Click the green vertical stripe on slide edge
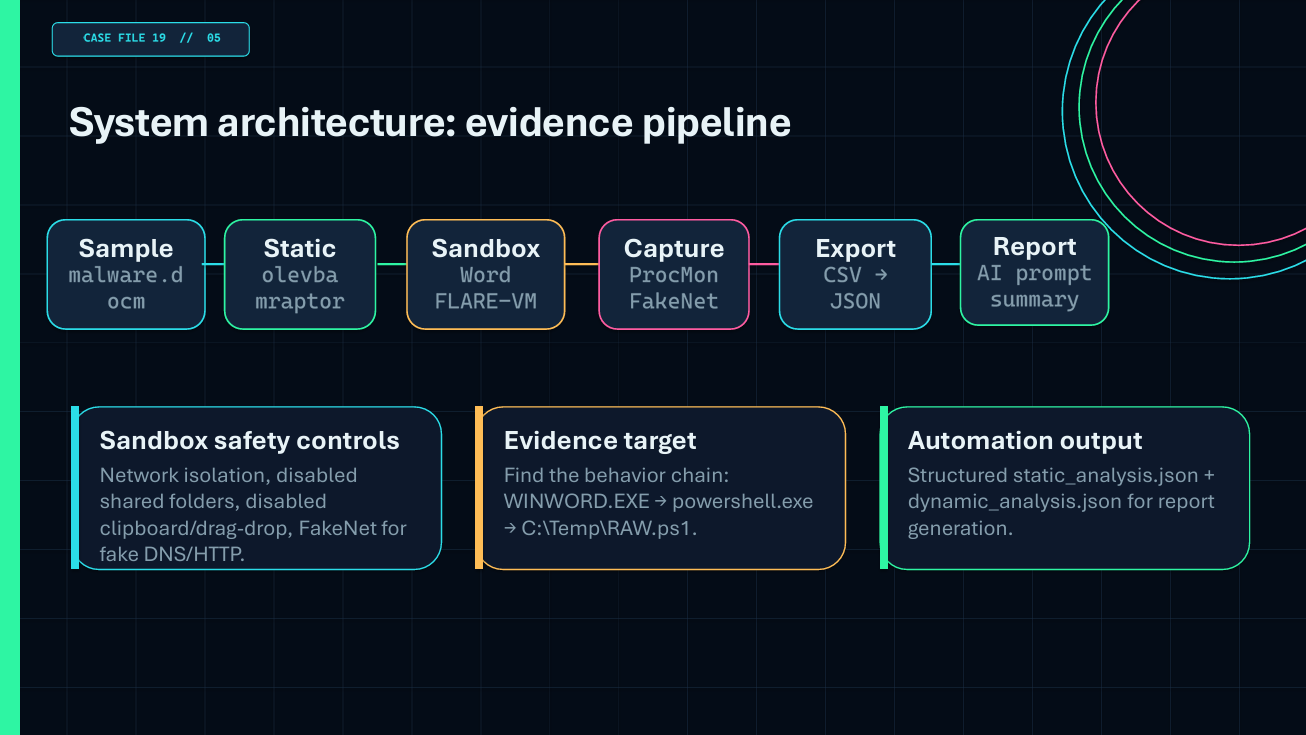The height and width of the screenshot is (735, 1306). pyautogui.click(x=10, y=367)
